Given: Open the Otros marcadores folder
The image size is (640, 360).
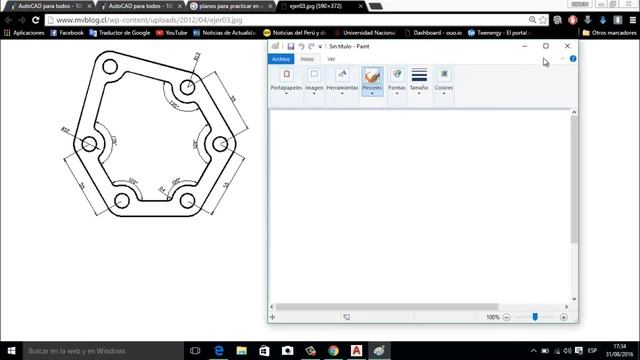Looking at the screenshot, I should point(609,33).
